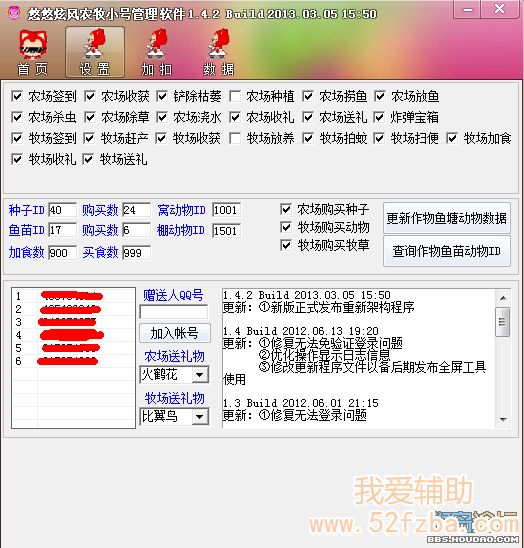Click changelog line 1.3 Build 2012.06.01
This screenshot has height=548, width=524.
301,403
